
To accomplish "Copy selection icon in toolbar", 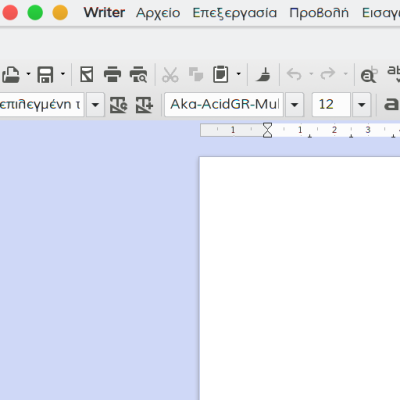I will (196, 74).
